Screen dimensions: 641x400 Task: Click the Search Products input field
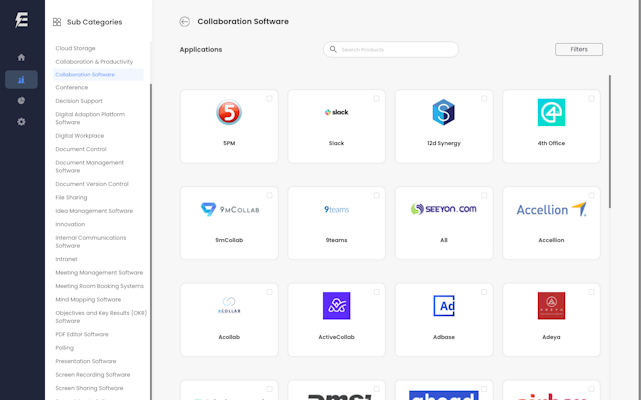[x=395, y=49]
